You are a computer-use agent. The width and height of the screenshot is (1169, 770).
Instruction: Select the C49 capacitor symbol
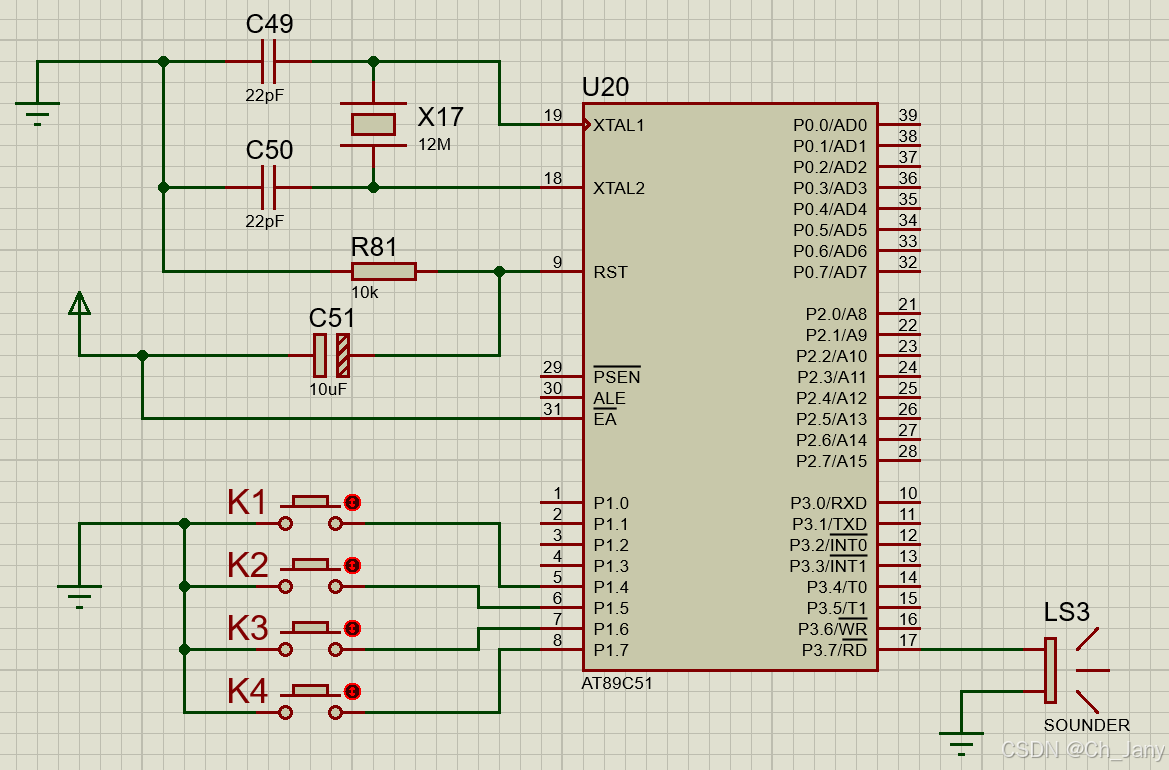(268, 62)
